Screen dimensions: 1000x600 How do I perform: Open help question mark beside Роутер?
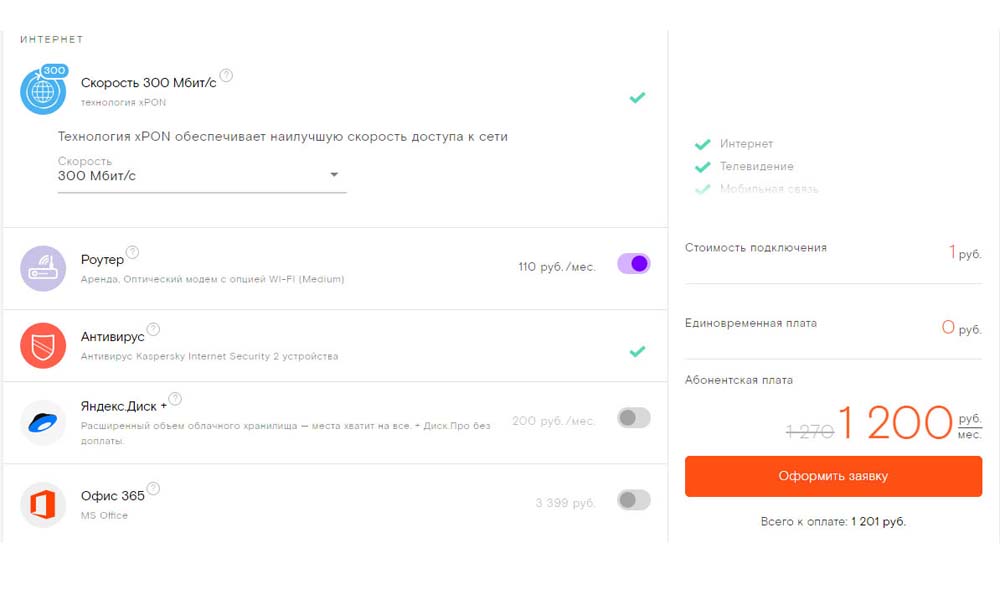(x=132, y=252)
